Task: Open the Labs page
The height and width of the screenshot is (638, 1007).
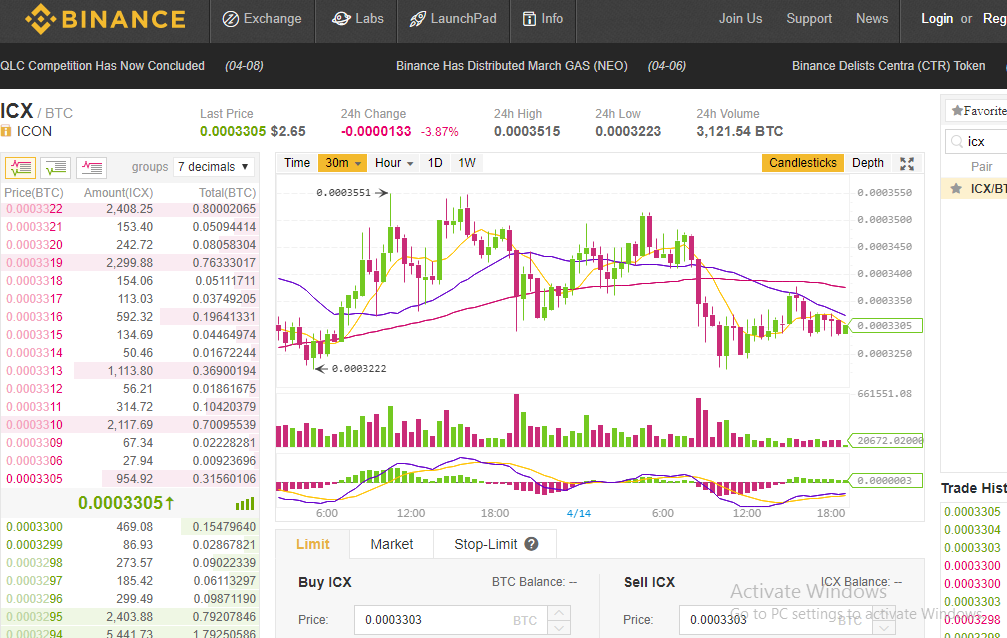Action: tap(357, 19)
